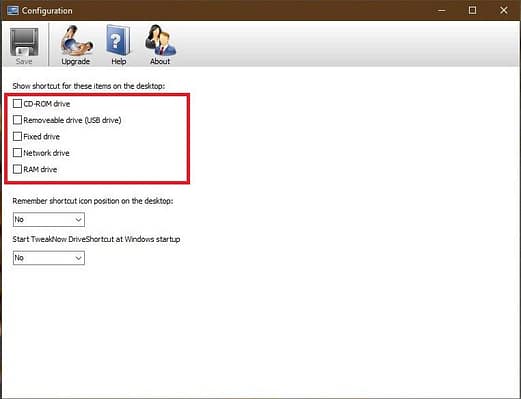Enable the CD-ROM drive checkbox
The height and width of the screenshot is (399, 521).
(17, 103)
